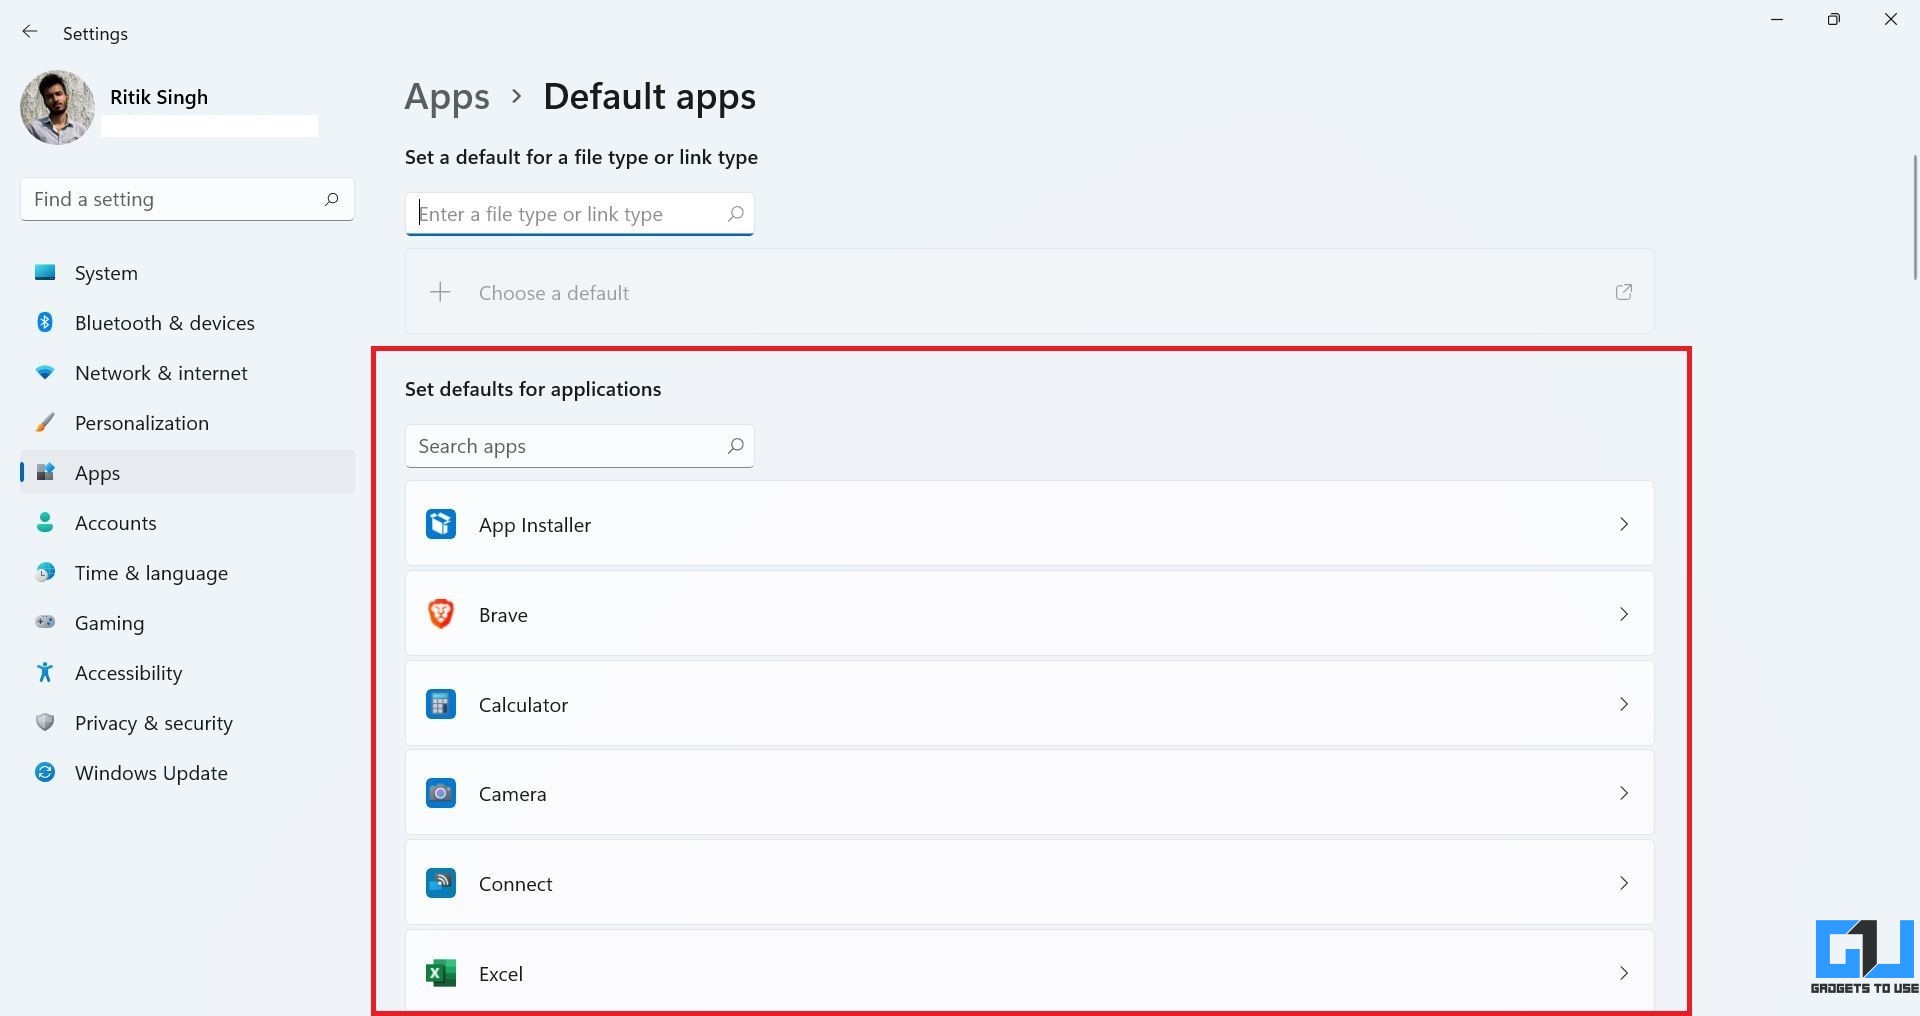1920x1016 pixels.
Task: Click the App Installer box icon
Action: (x=441, y=524)
